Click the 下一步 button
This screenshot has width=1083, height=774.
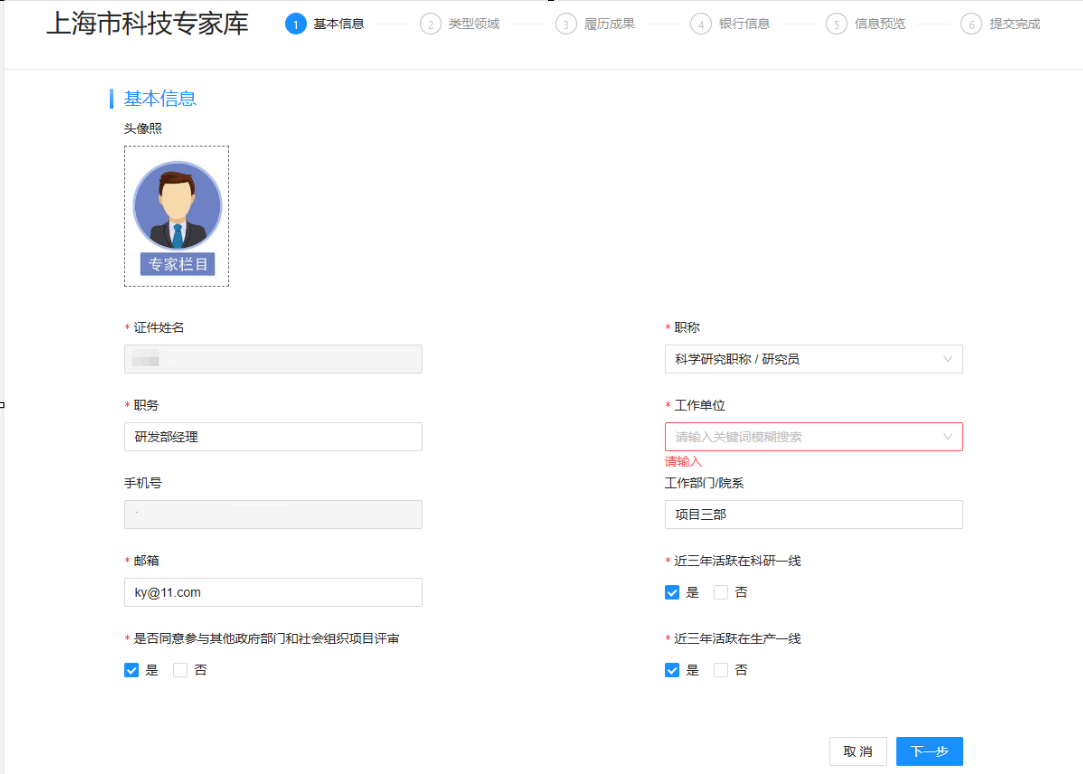tap(929, 751)
